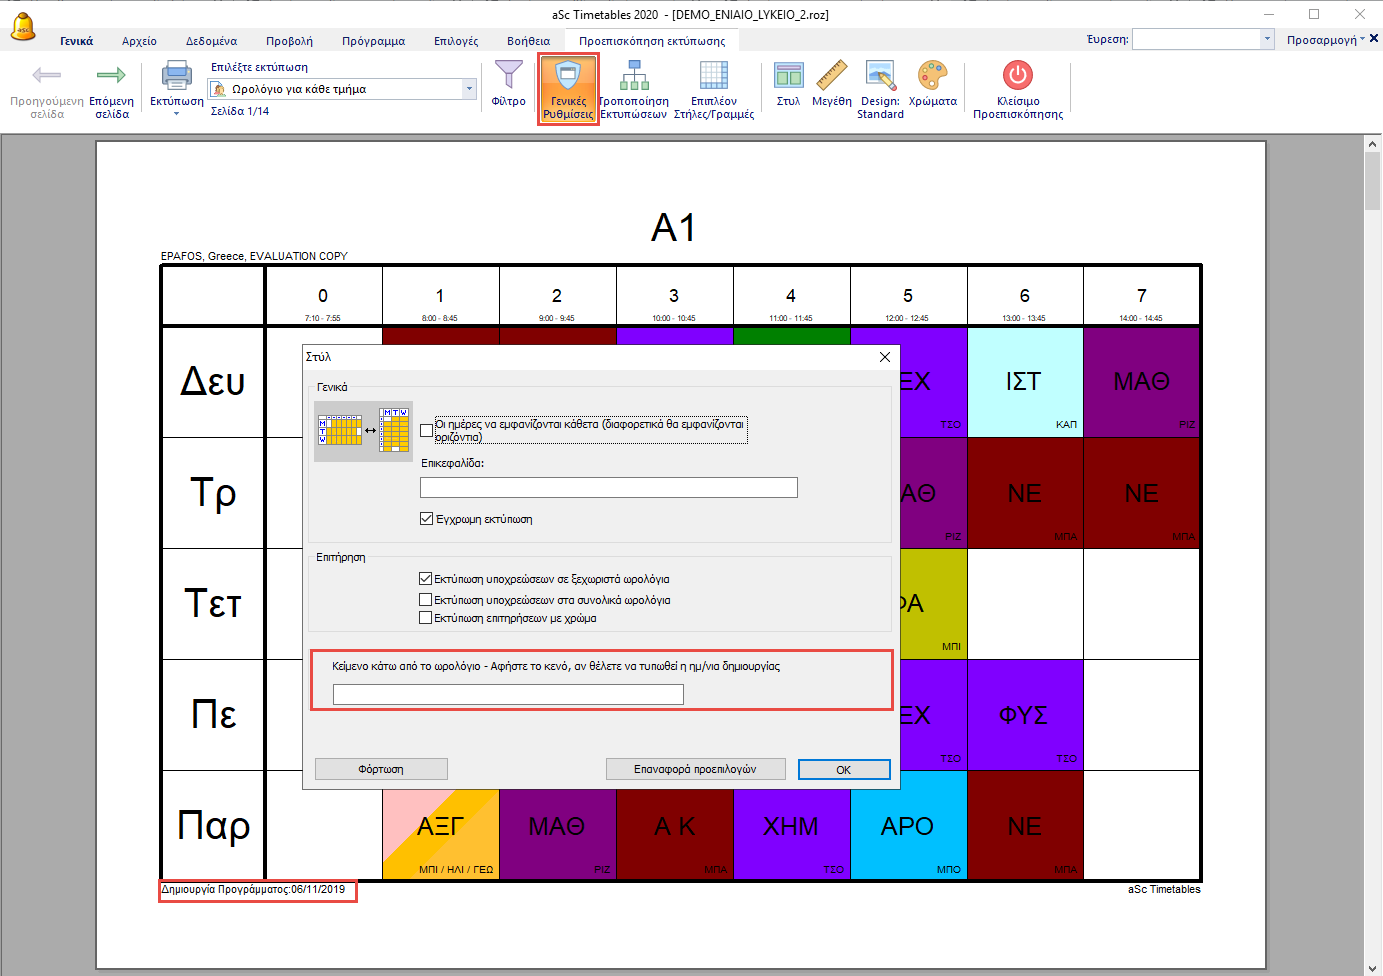Open the Δεδομένα menu tab
Screen dimensions: 1383x976
click(x=211, y=41)
